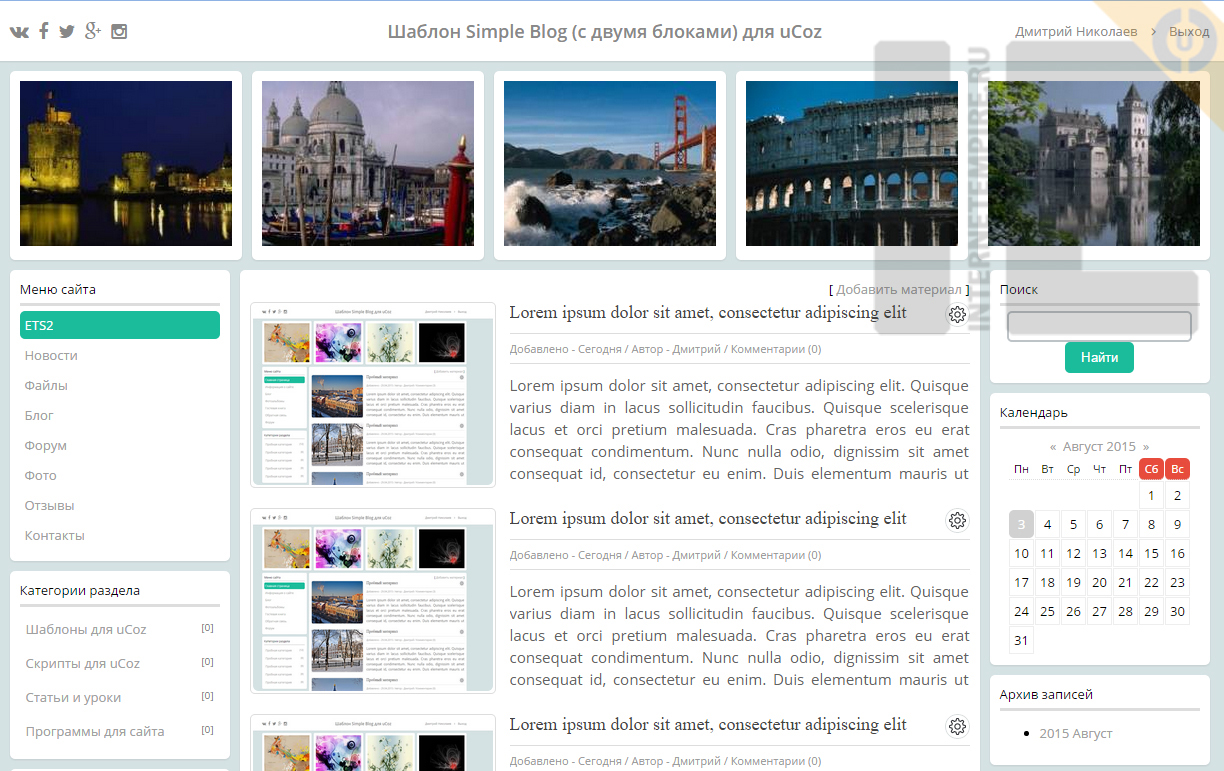Click the Август 2015 calendar title

(x=1099, y=447)
